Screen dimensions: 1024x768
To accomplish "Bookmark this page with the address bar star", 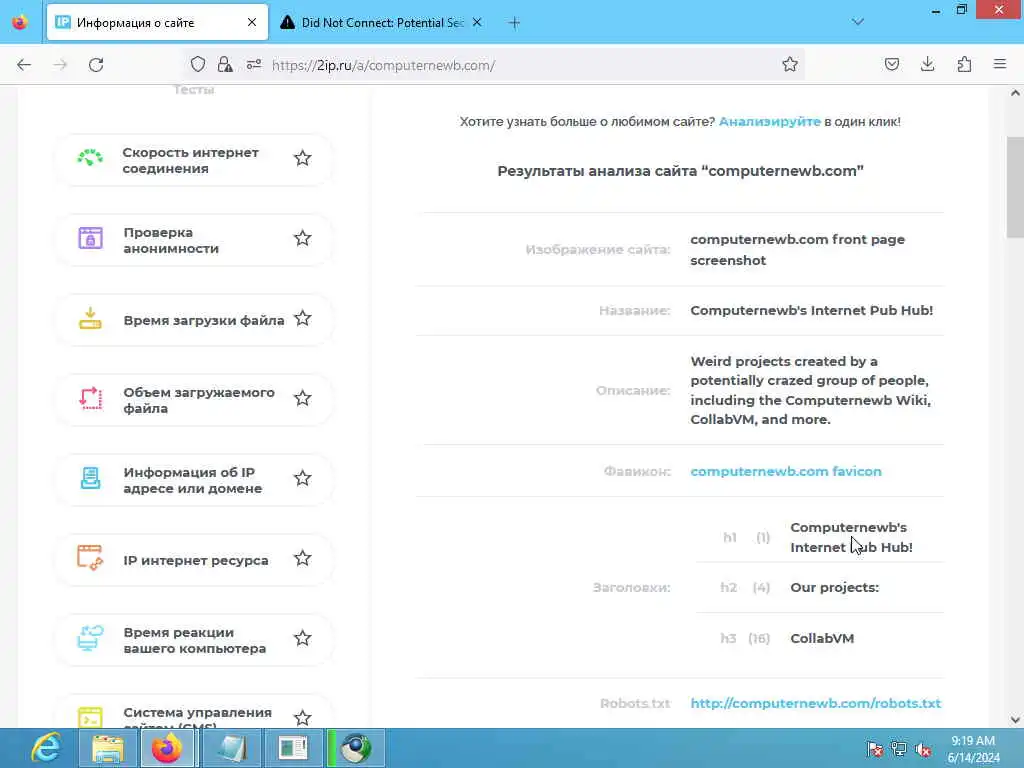I will click(x=790, y=64).
